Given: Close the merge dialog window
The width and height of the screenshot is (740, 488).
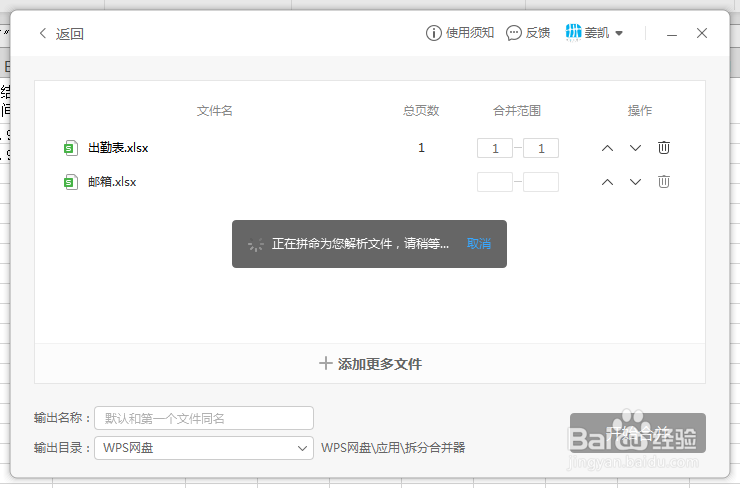Looking at the screenshot, I should click(702, 33).
